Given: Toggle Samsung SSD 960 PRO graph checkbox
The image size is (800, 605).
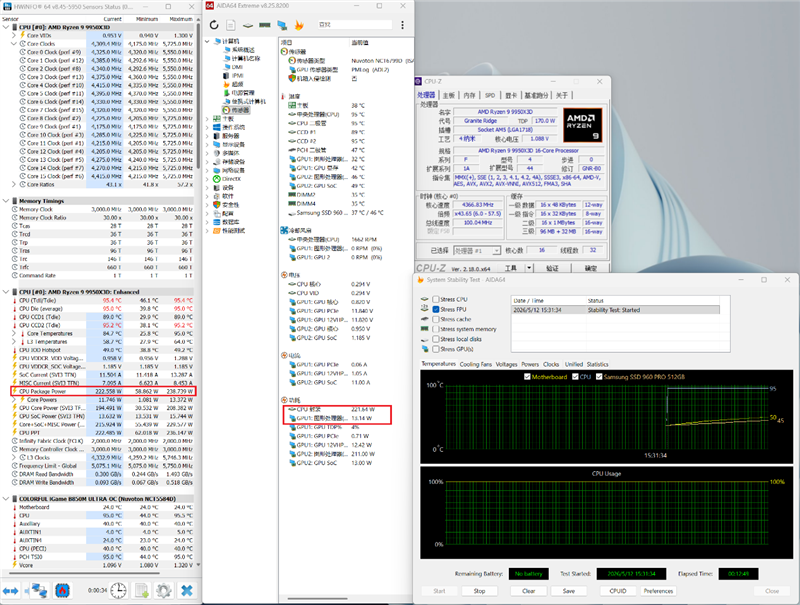Looking at the screenshot, I should tap(599, 377).
